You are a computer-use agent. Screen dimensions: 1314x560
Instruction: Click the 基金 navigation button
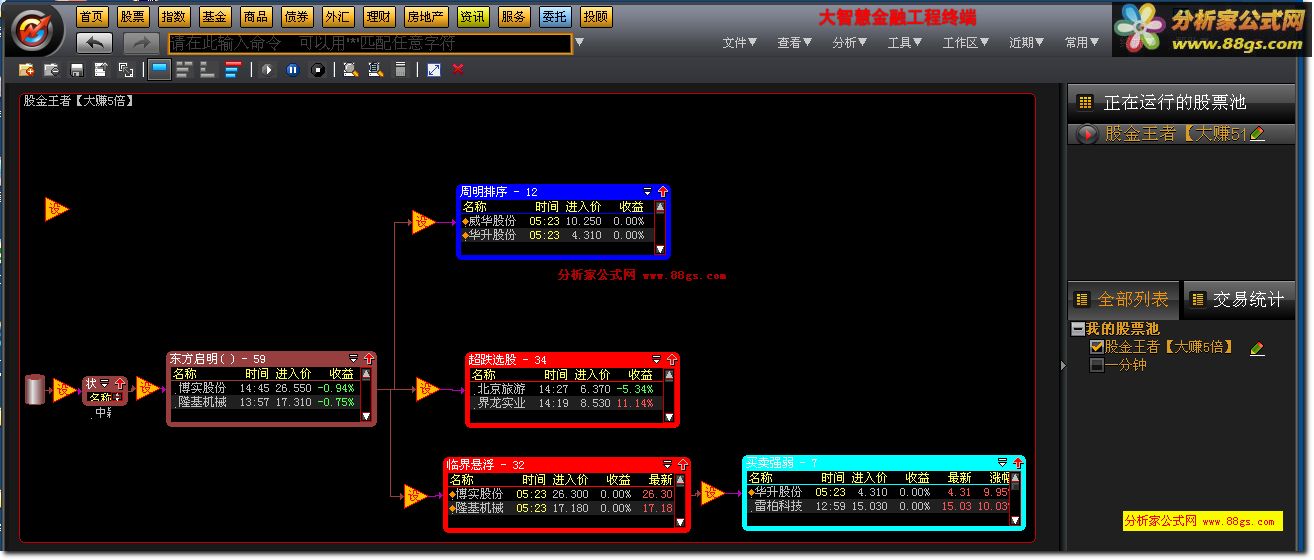pyautogui.click(x=215, y=17)
